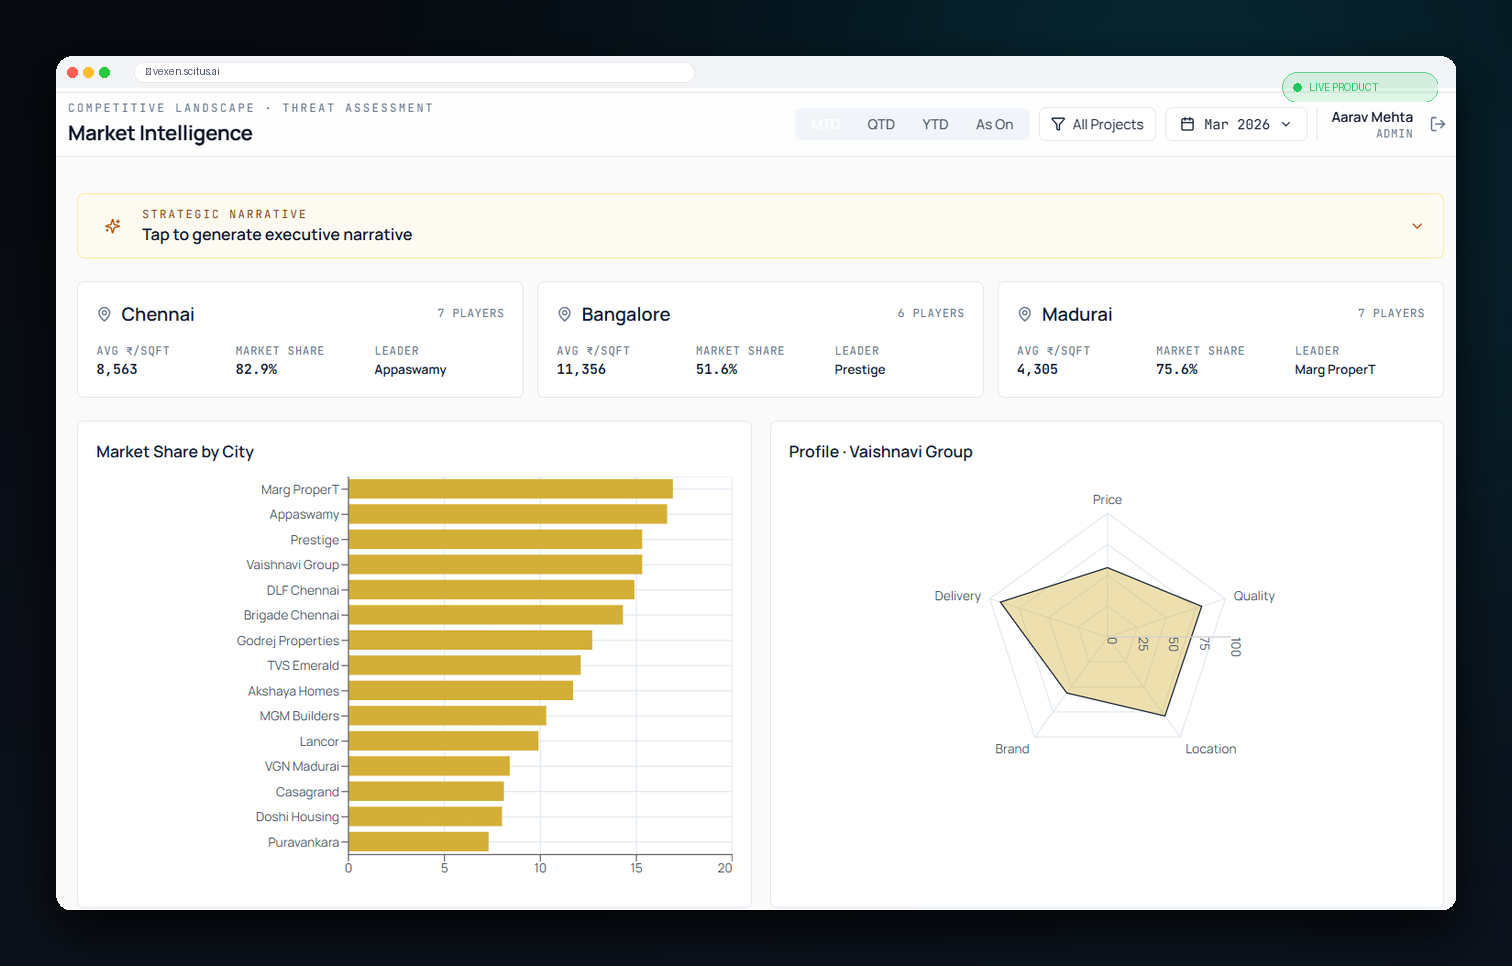This screenshot has height=966, width=1512.
Task: Click the 6 PLAYERS label on Bangalore card
Action: coord(931,313)
